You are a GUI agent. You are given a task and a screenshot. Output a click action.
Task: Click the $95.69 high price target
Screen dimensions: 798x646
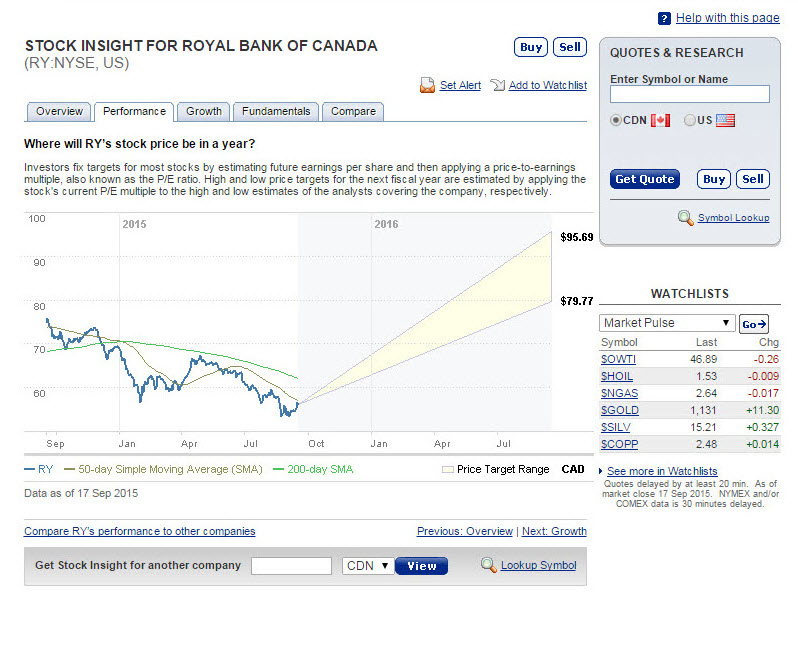pos(577,237)
